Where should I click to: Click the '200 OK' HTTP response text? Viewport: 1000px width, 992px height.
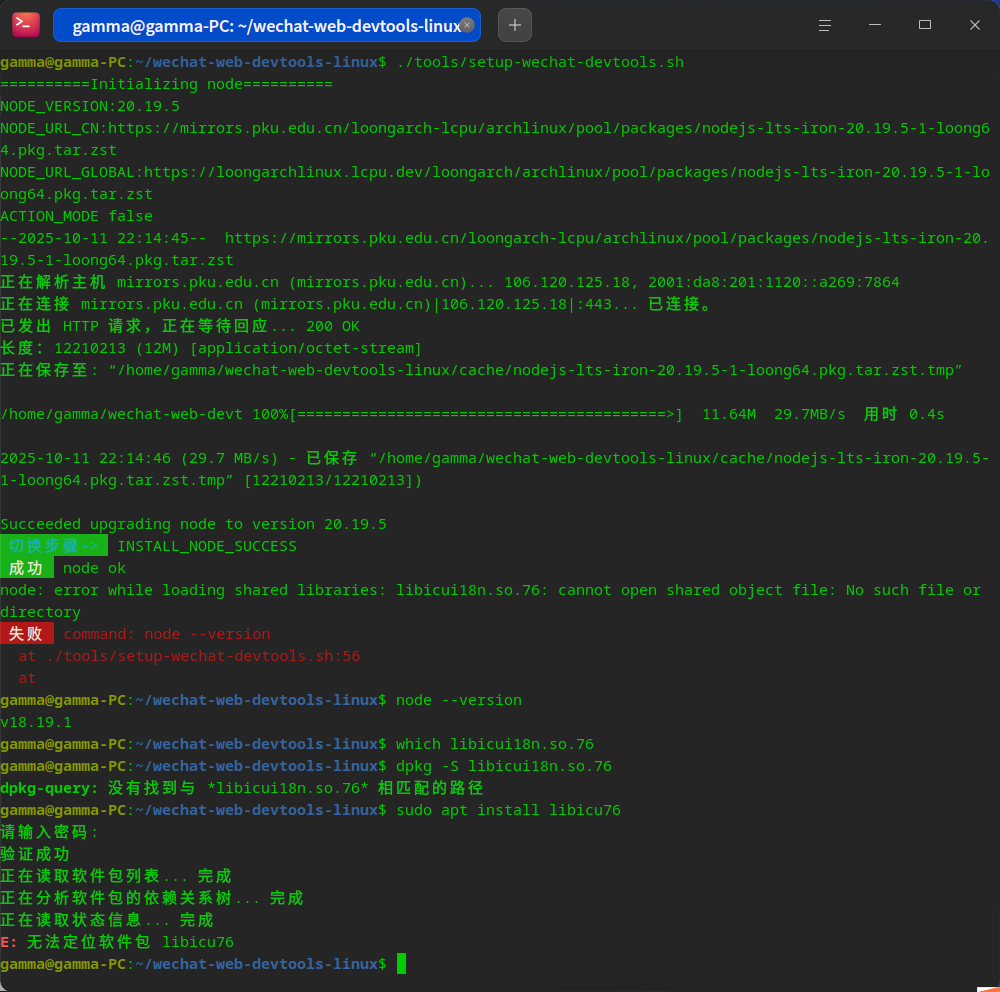(x=333, y=326)
